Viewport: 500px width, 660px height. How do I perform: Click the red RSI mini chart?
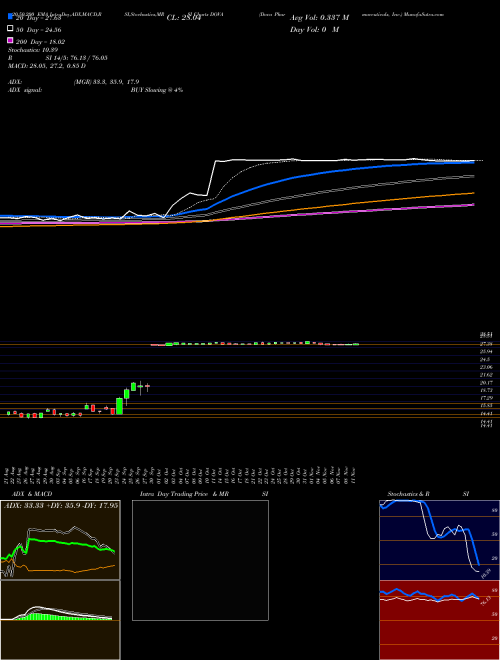[439, 620]
